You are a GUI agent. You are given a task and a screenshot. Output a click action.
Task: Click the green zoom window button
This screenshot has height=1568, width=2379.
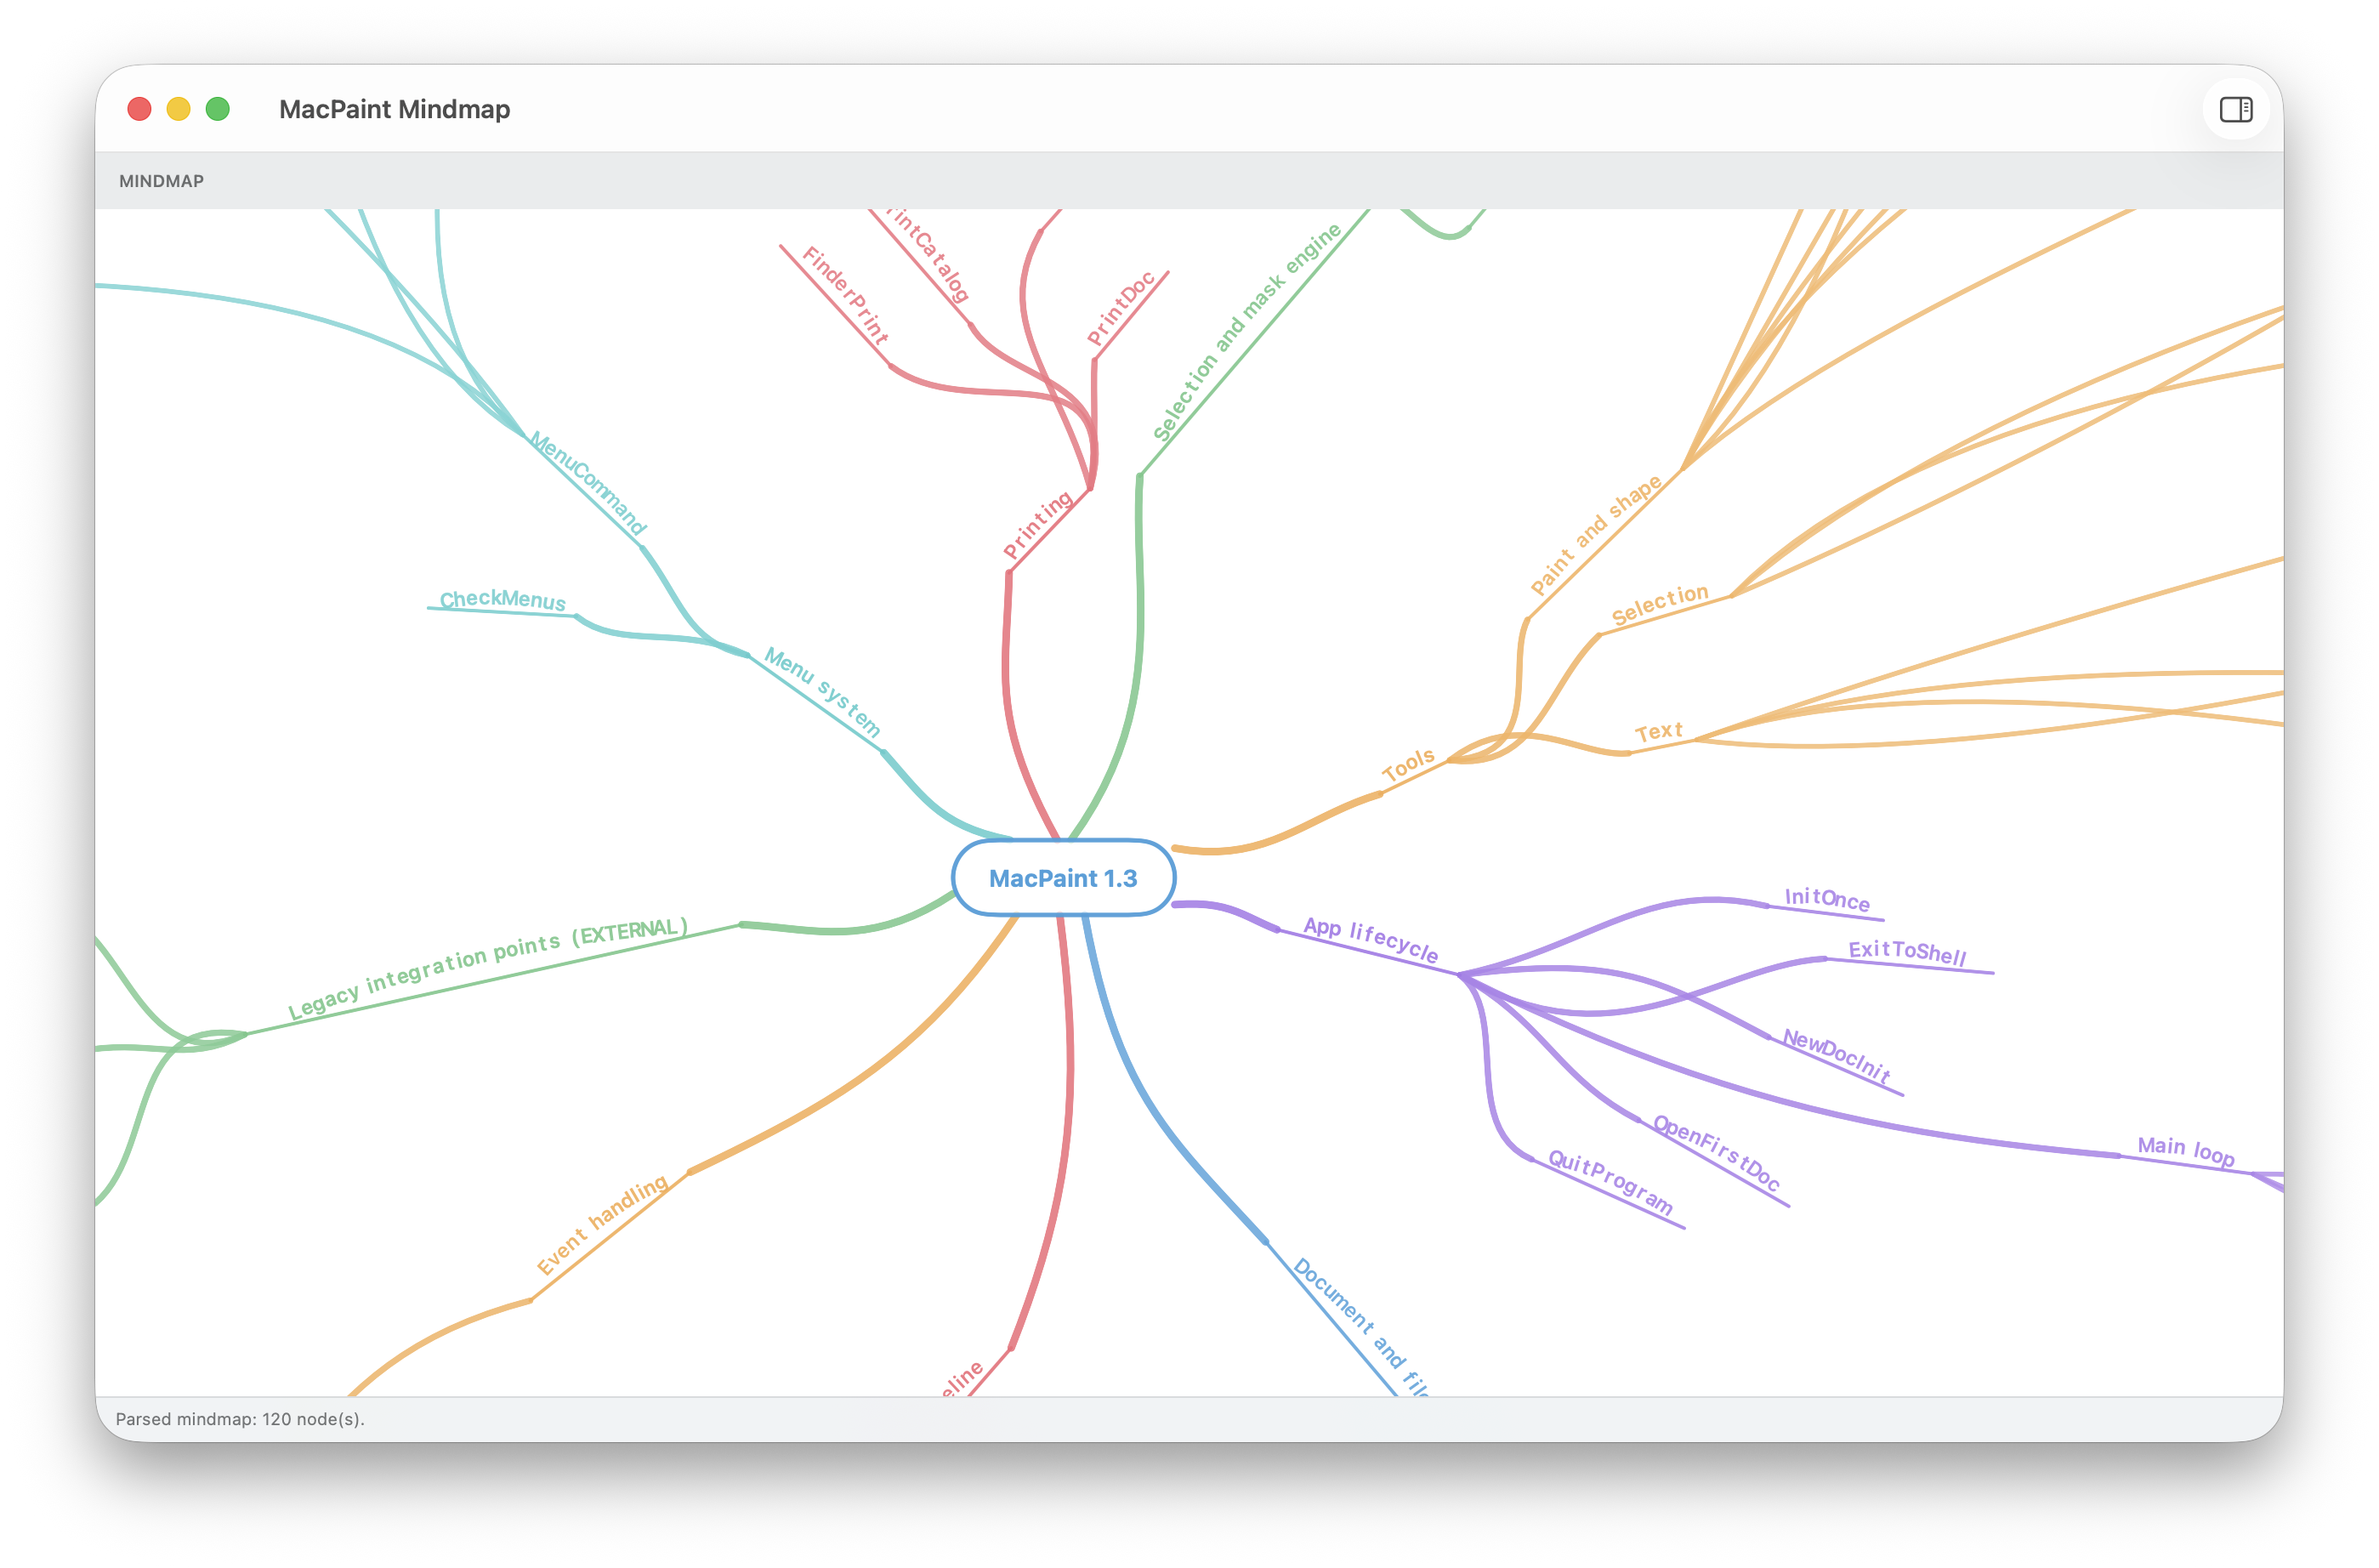(218, 109)
